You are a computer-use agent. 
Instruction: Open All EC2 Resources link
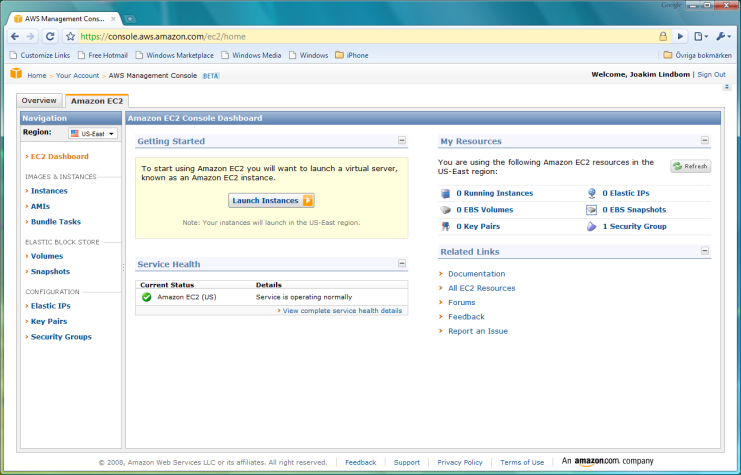pos(482,288)
